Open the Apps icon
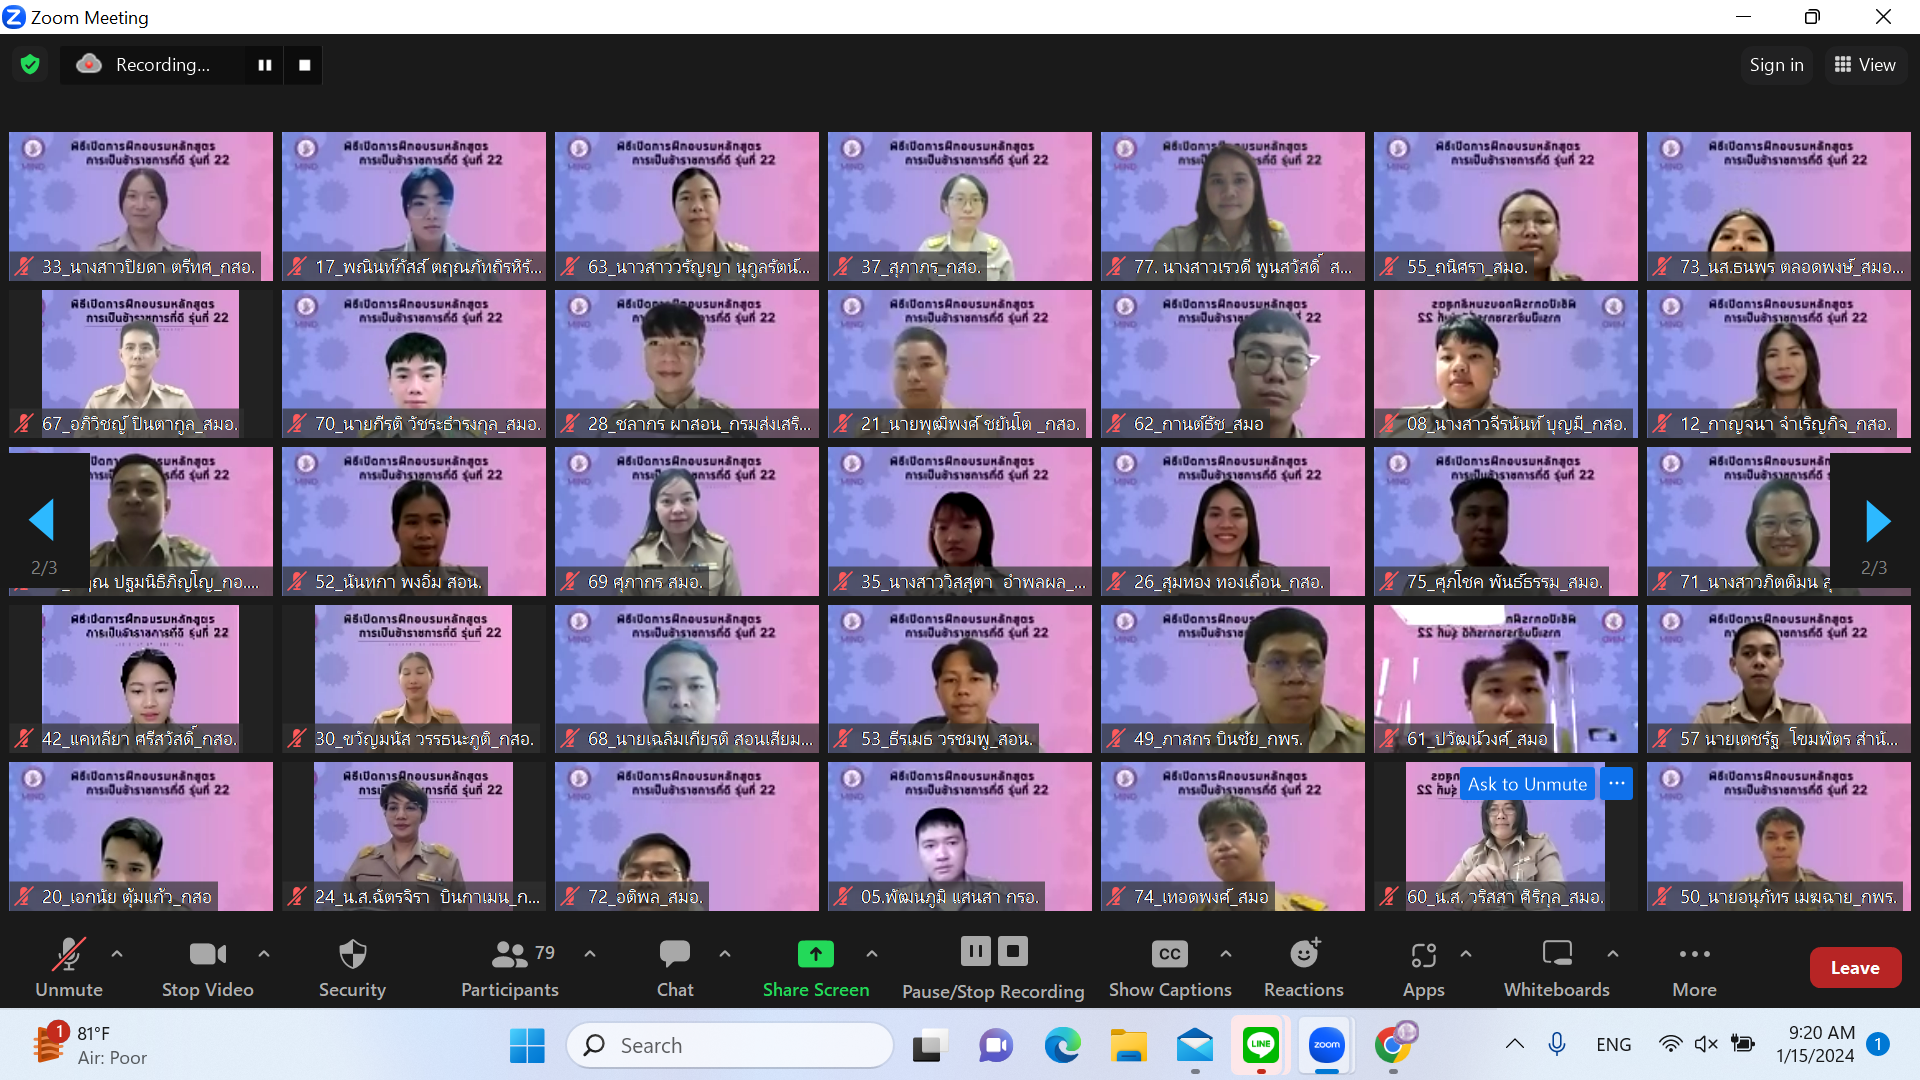 point(1423,955)
